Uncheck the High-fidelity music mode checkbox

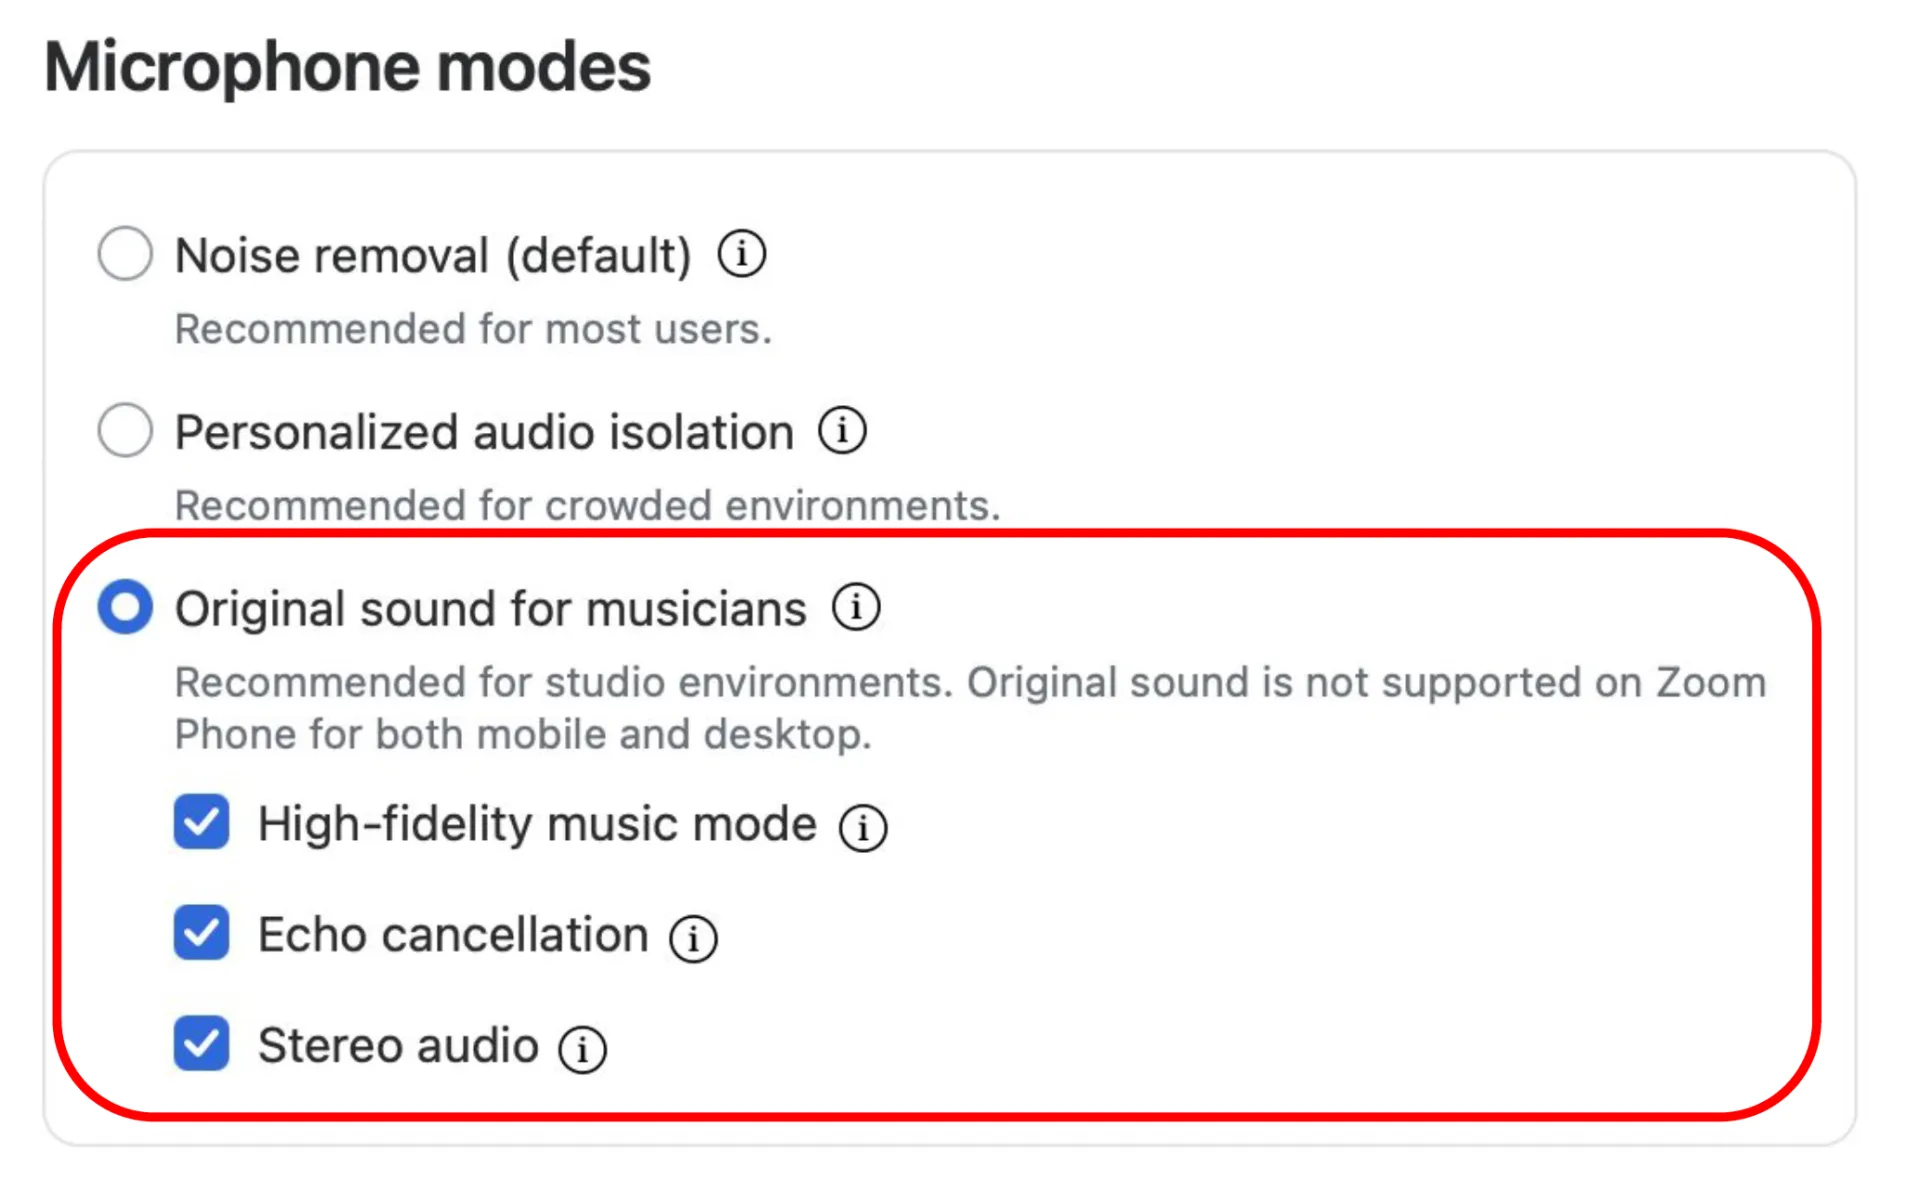(x=201, y=822)
